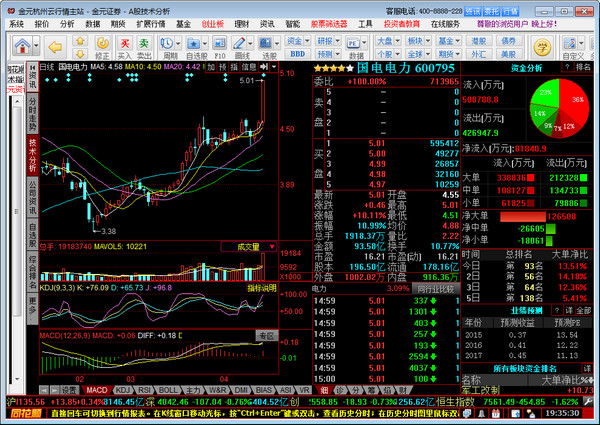The width and height of the screenshot is (600, 425).
Task: Open the 公司资讯 sidebar tab
Action: 33,197
